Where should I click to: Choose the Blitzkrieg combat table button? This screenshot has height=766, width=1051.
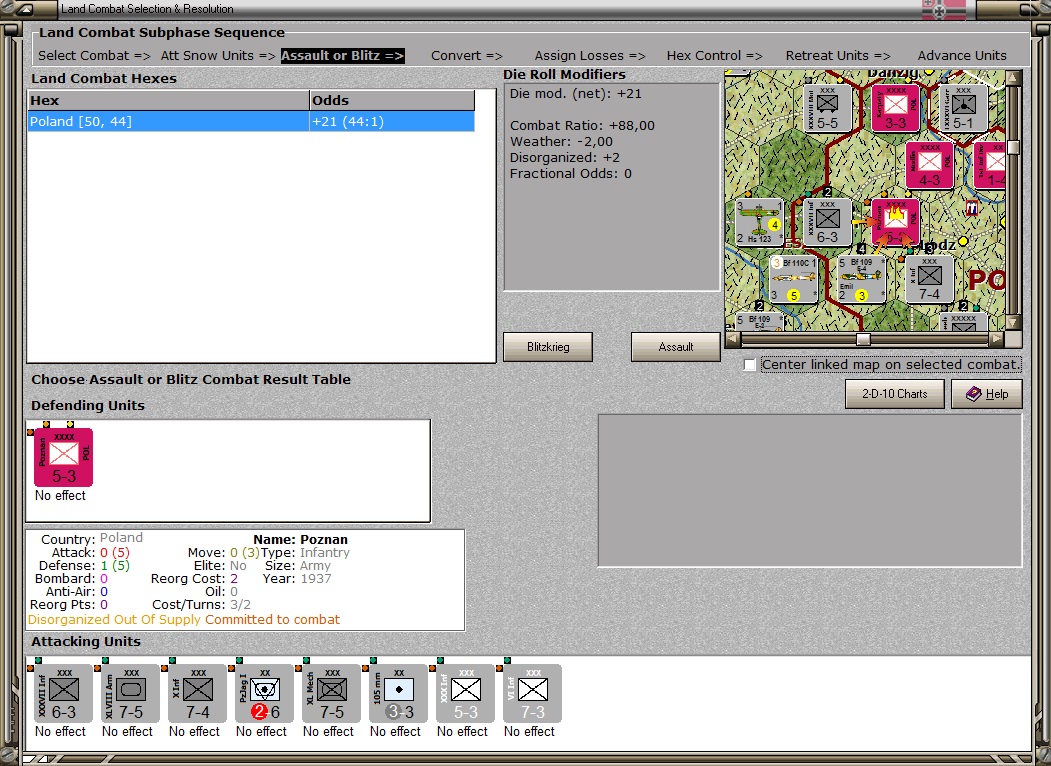[x=548, y=347]
